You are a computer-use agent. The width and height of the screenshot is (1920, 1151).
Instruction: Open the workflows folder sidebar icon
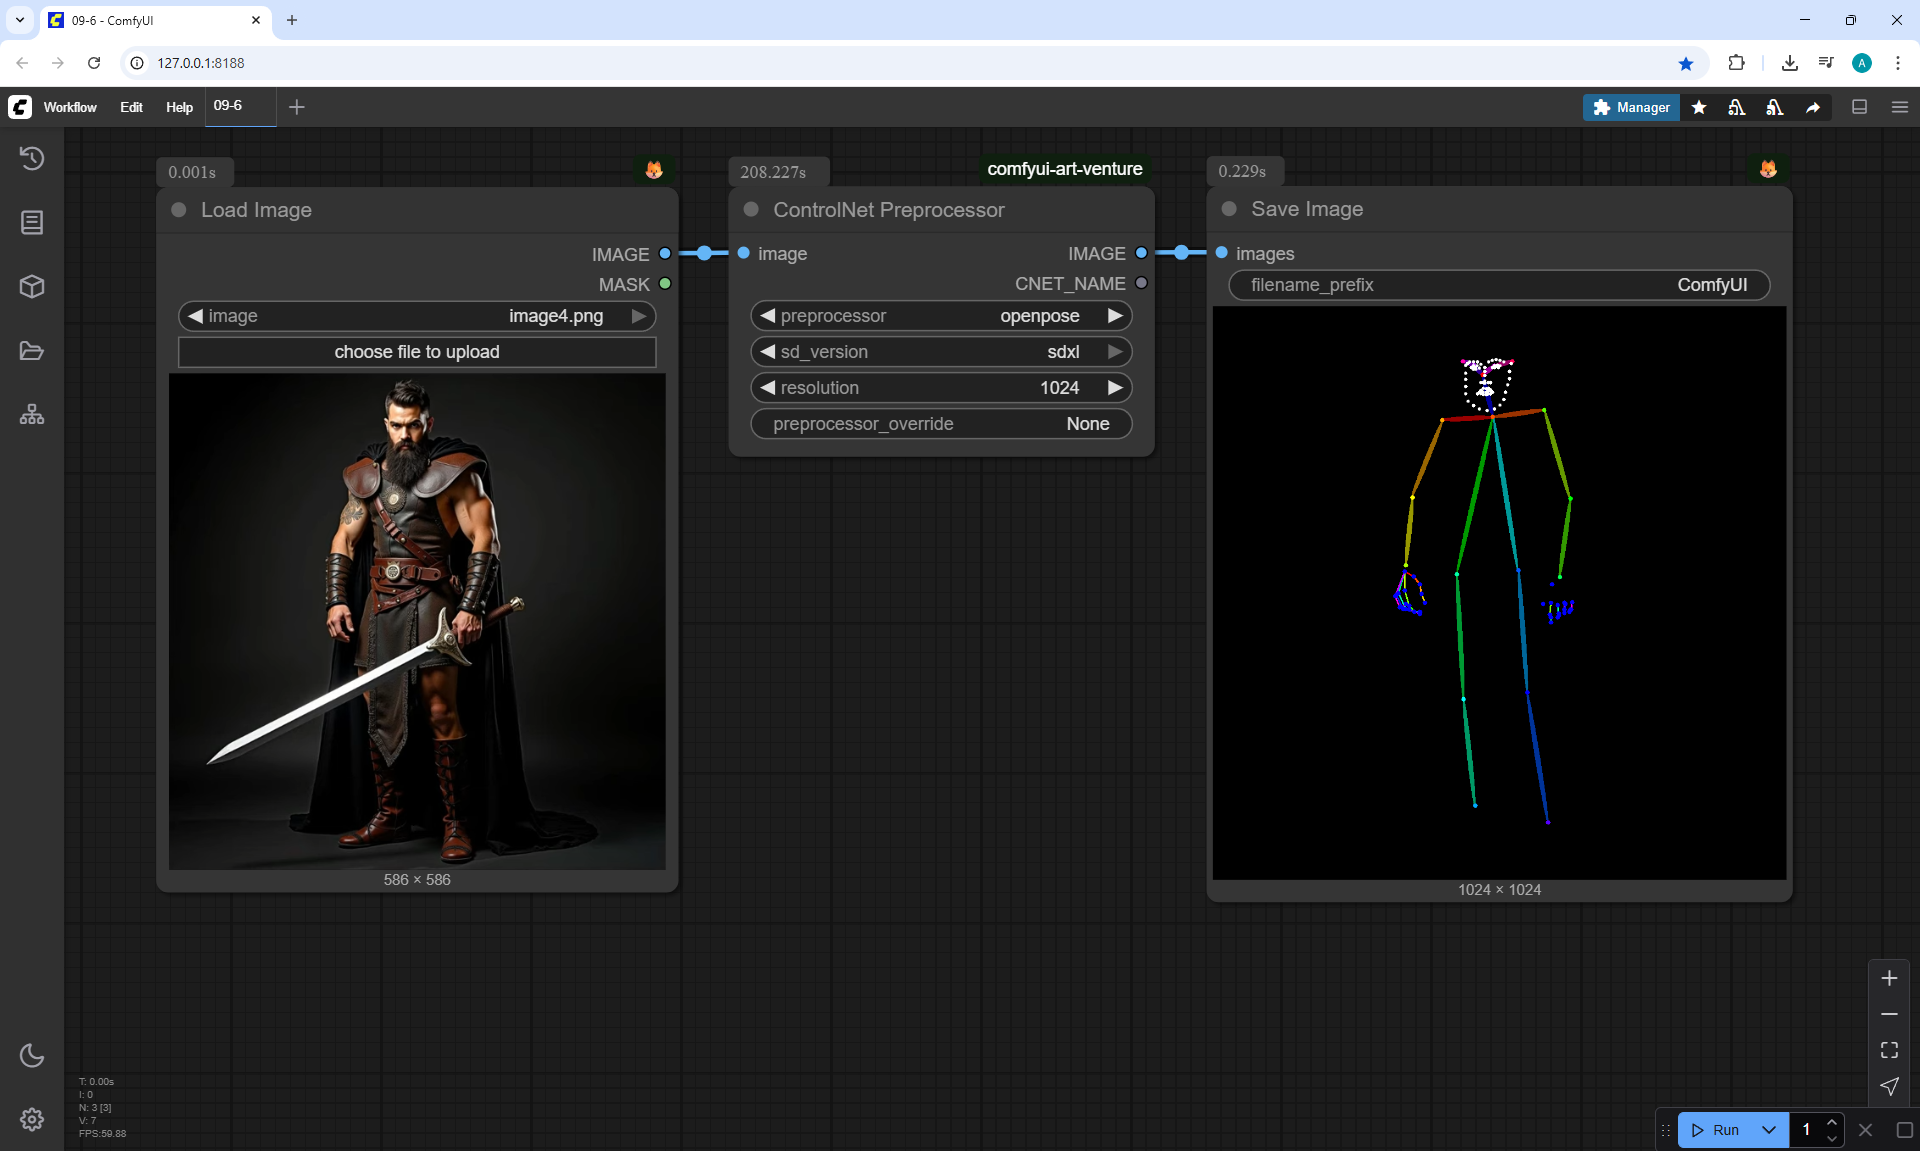(32, 351)
